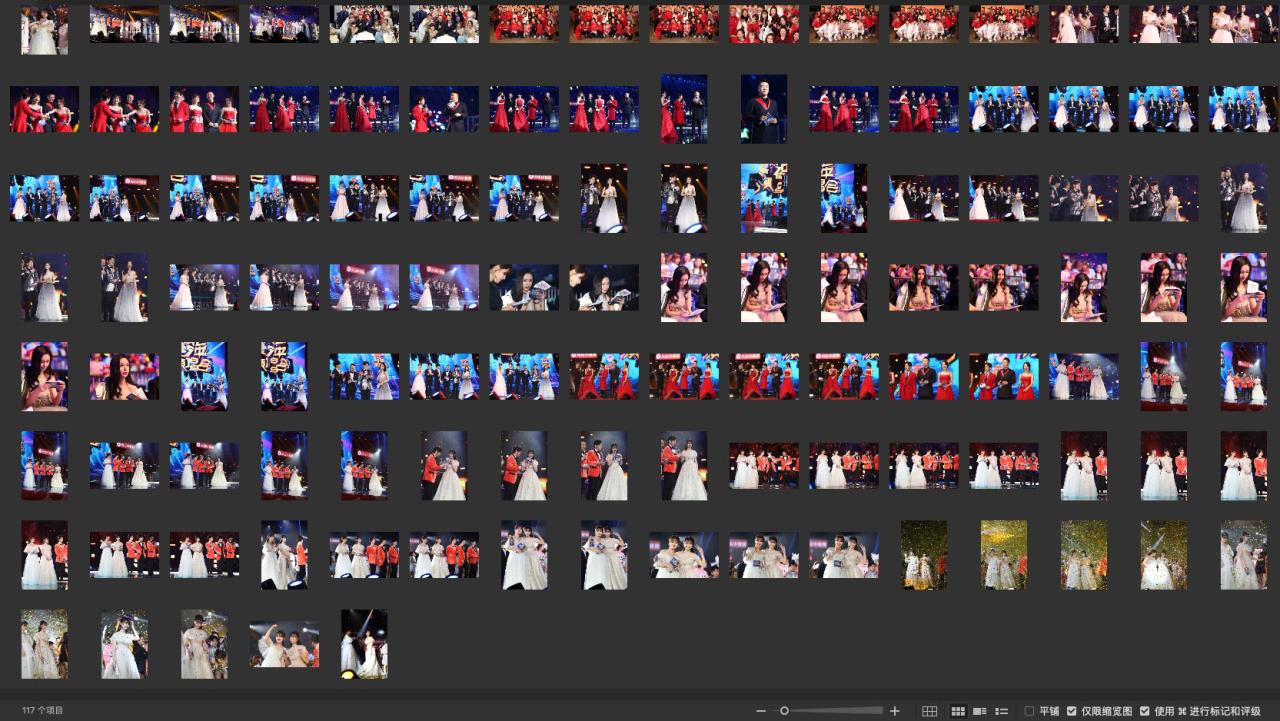Toggle 使用 ⌘ 进行标记和评级 checkbox
Screen dimensions: 1280x721
[x=1145, y=711]
